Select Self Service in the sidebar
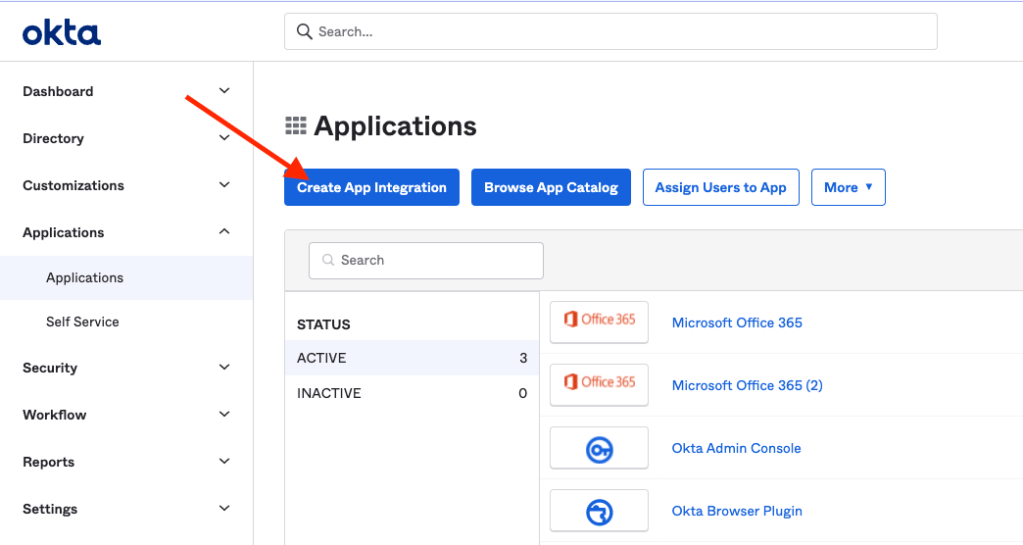 coord(82,322)
